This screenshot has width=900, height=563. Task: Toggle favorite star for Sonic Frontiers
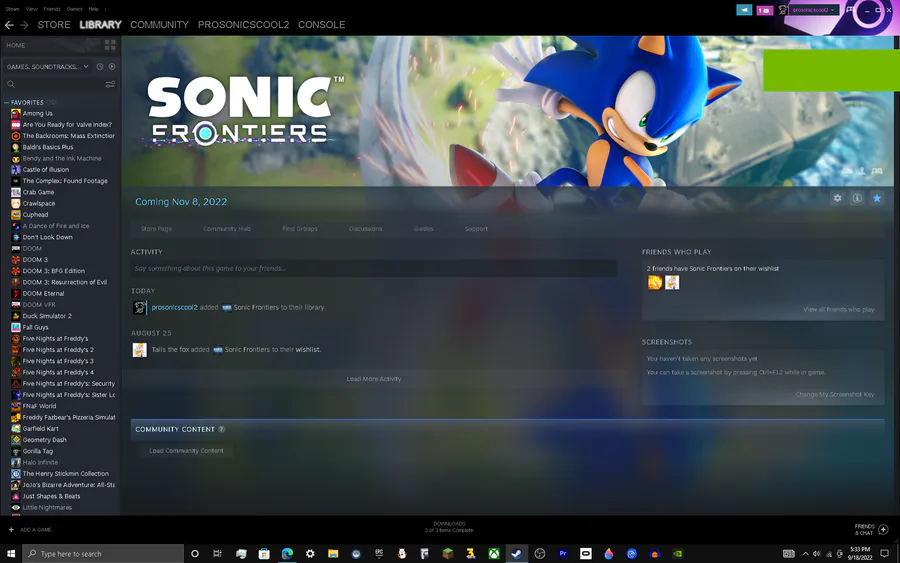(x=877, y=198)
